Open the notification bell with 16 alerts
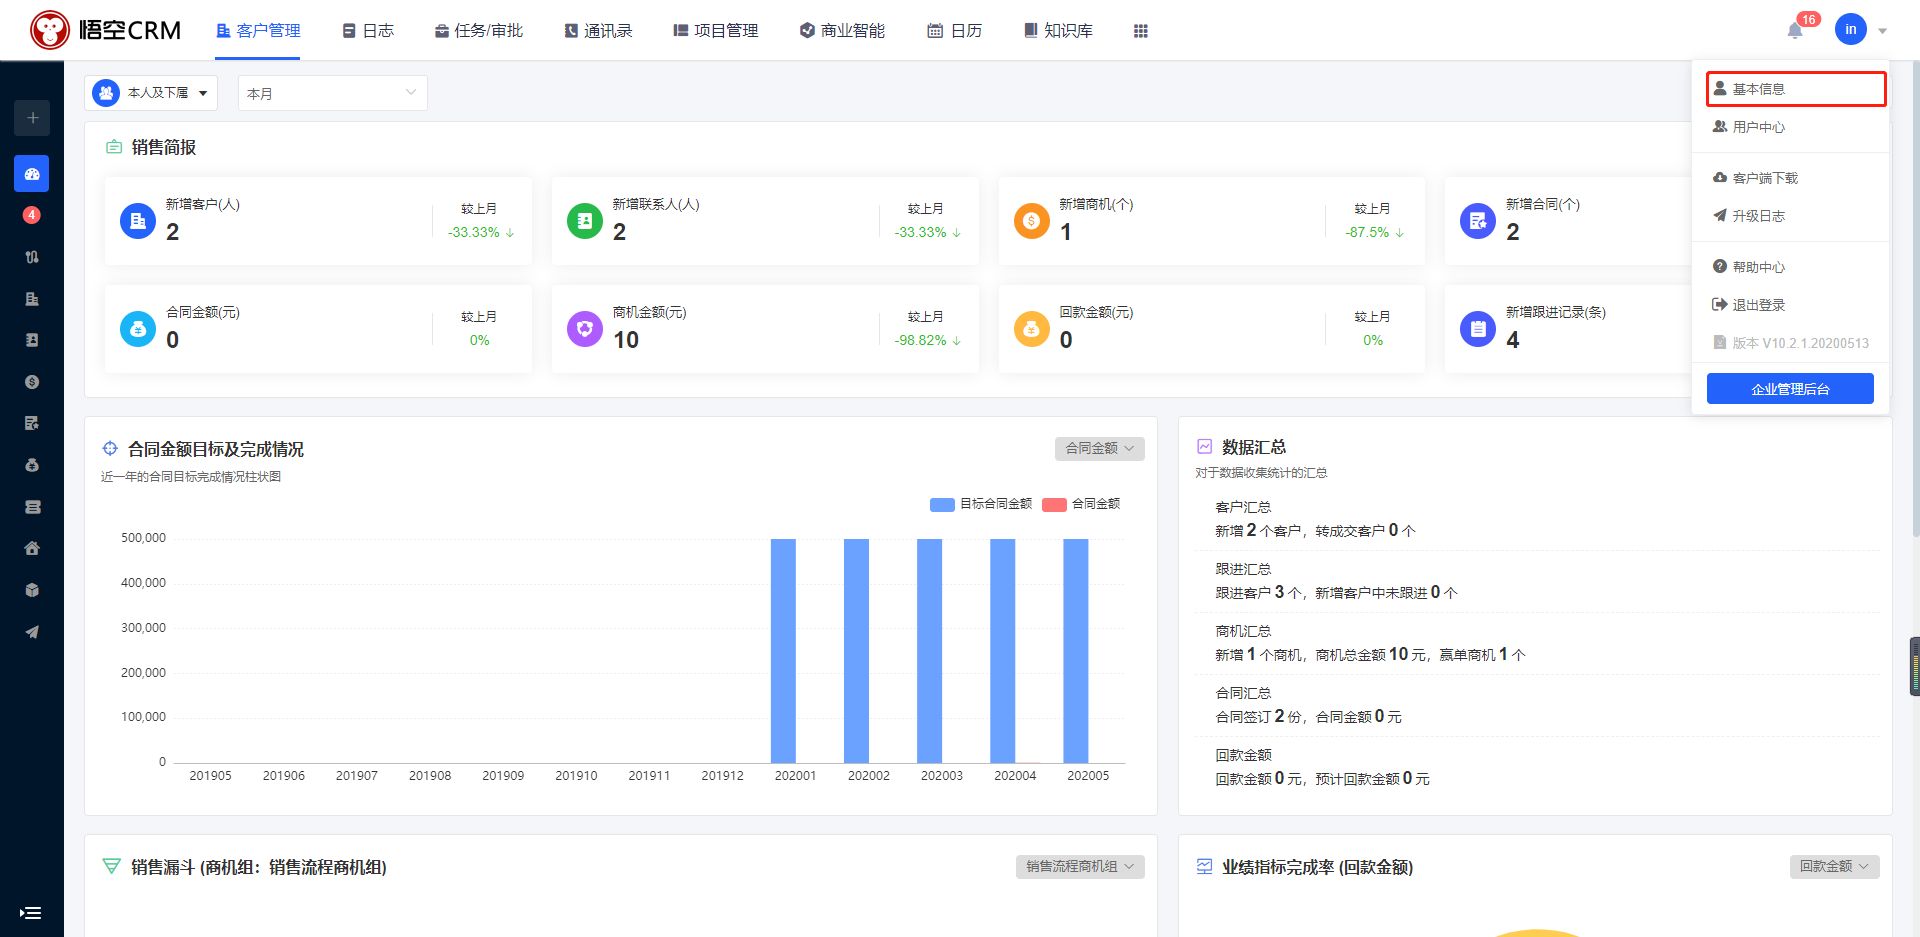 1795,30
